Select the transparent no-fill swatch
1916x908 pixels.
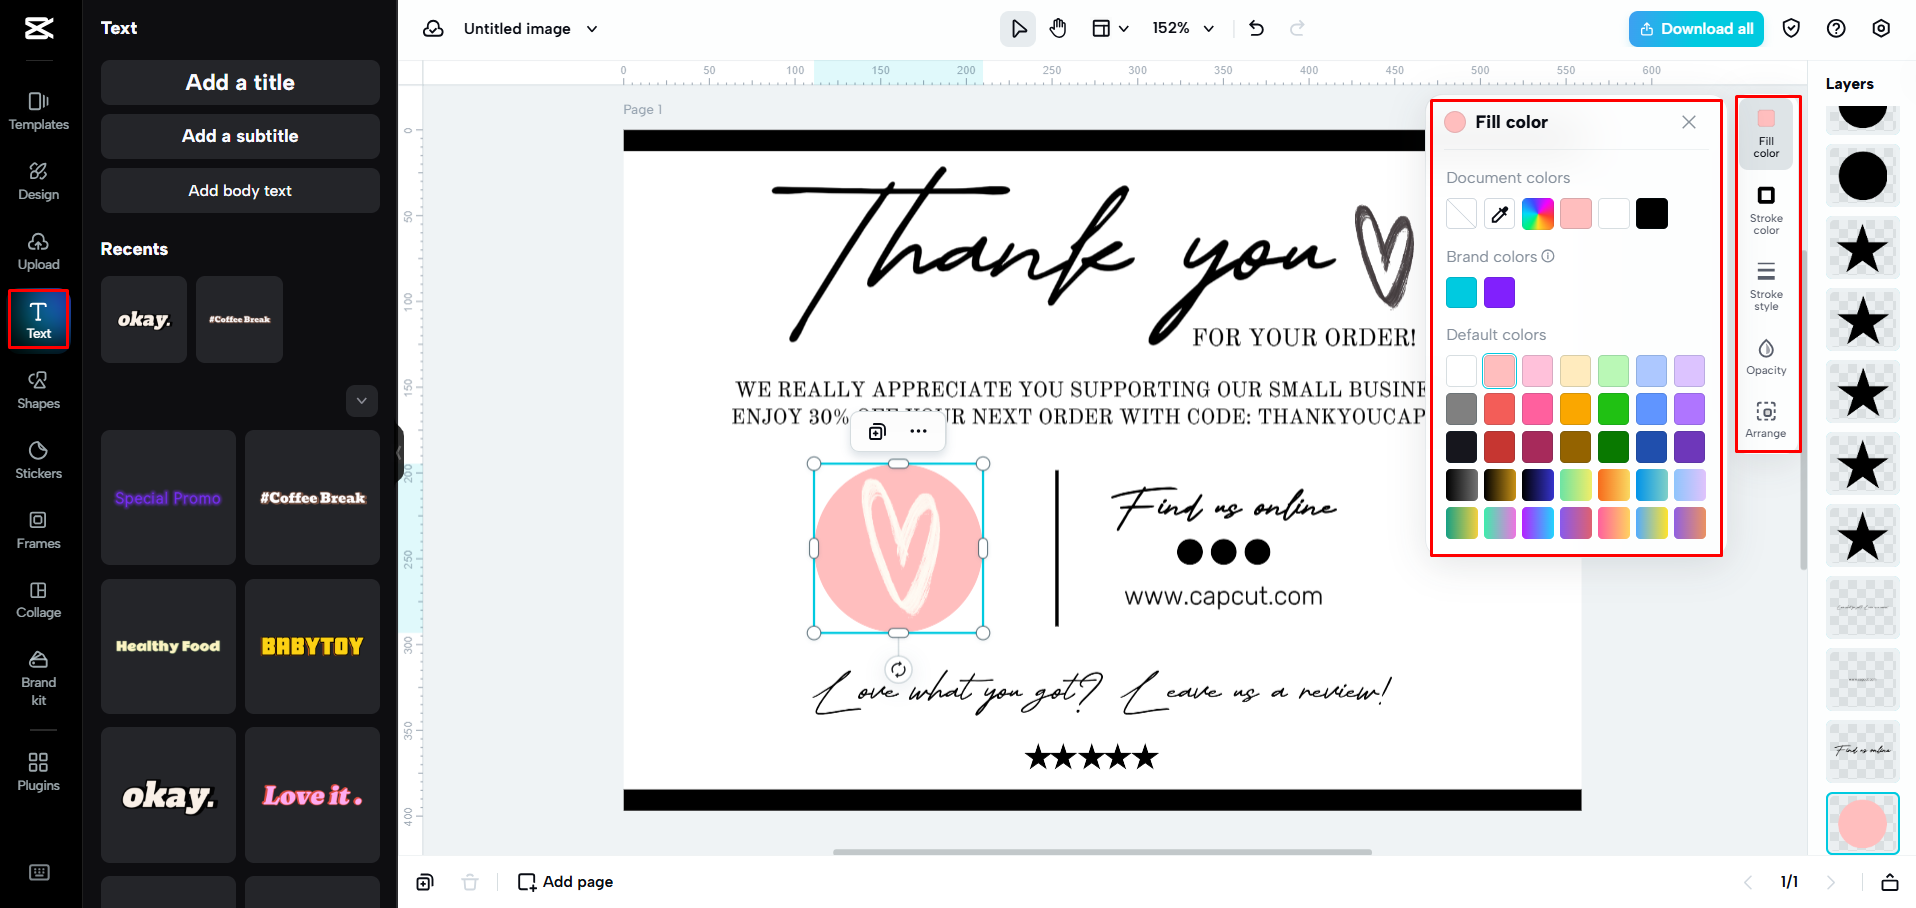click(x=1461, y=214)
